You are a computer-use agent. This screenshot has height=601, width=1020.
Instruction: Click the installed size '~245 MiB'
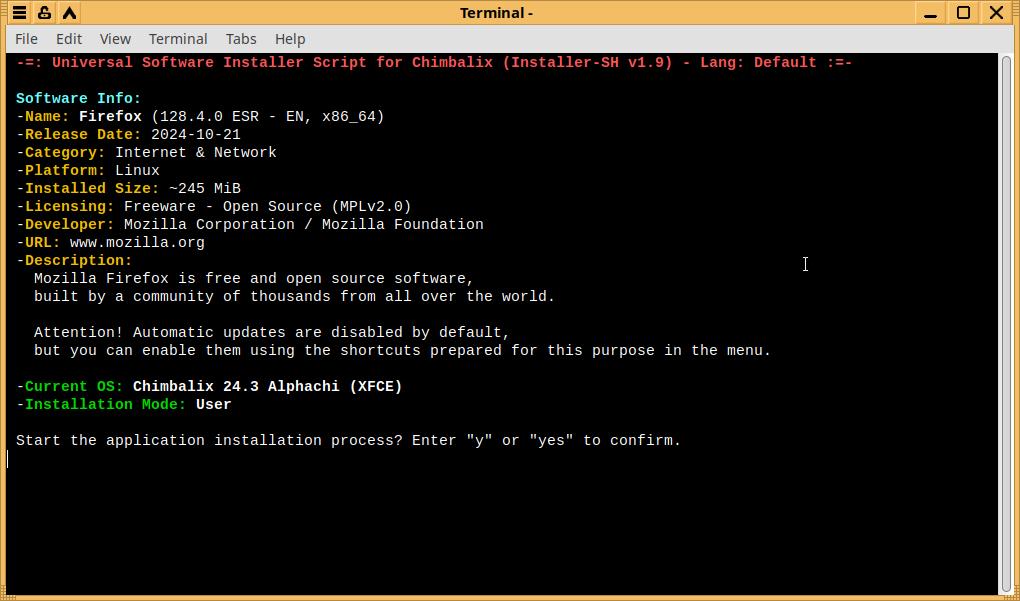[x=205, y=189]
